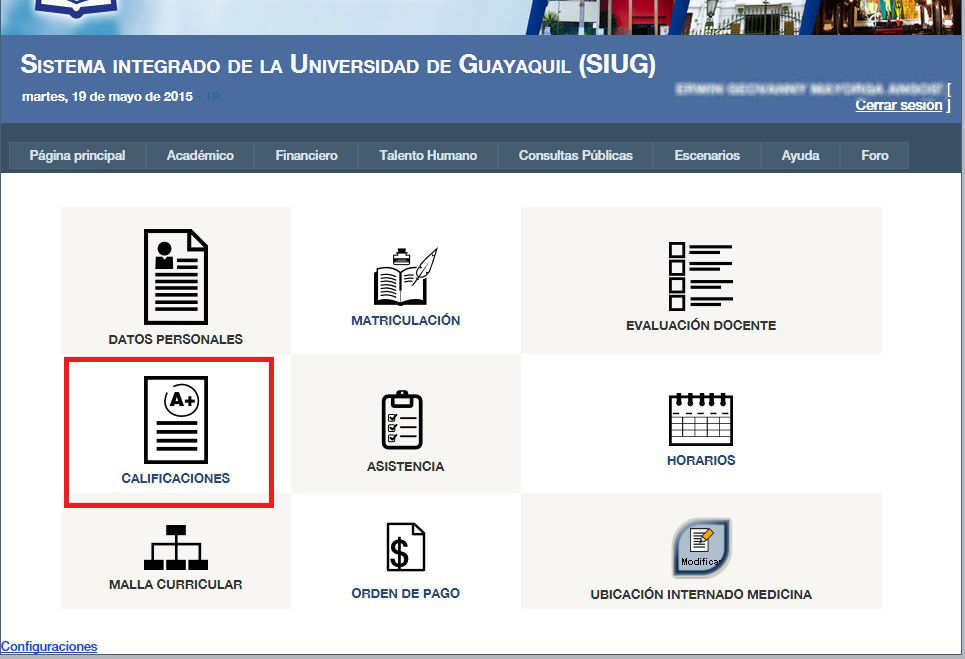Open the Malla Curricular flowchart icon
Viewport: 965px width, 659px height.
(174, 548)
